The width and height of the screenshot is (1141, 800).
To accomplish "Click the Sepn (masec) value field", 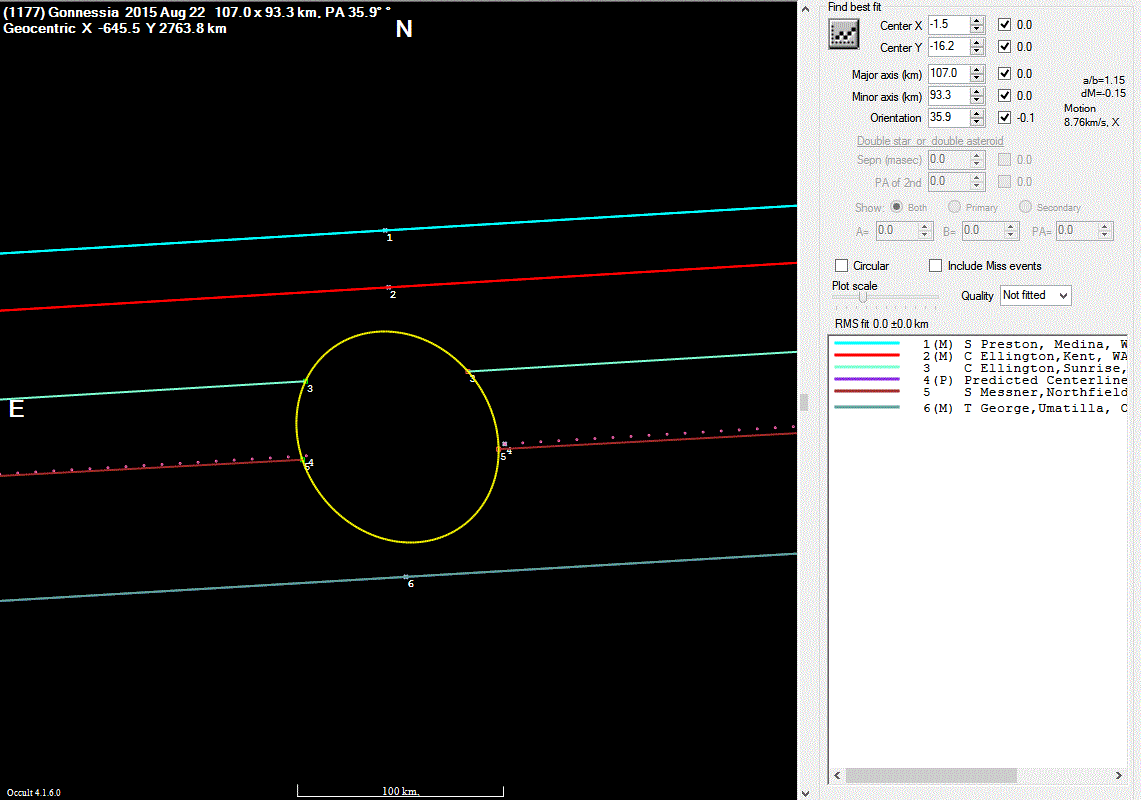I will pyautogui.click(x=950, y=159).
